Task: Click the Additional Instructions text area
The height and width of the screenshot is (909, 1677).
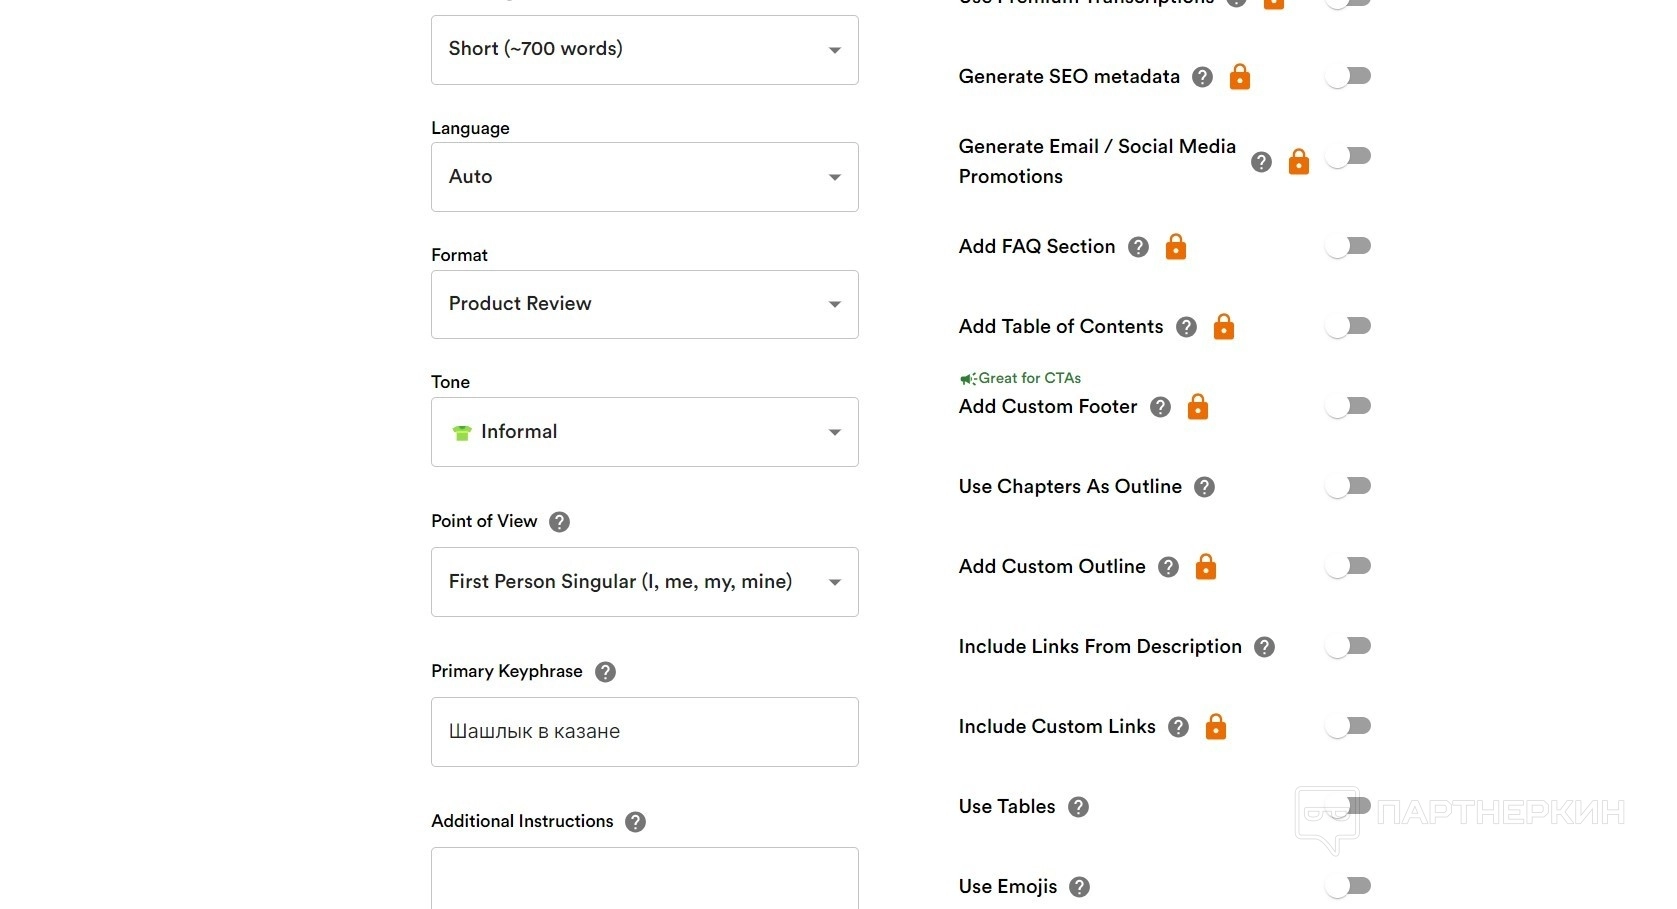Action: click(x=644, y=879)
